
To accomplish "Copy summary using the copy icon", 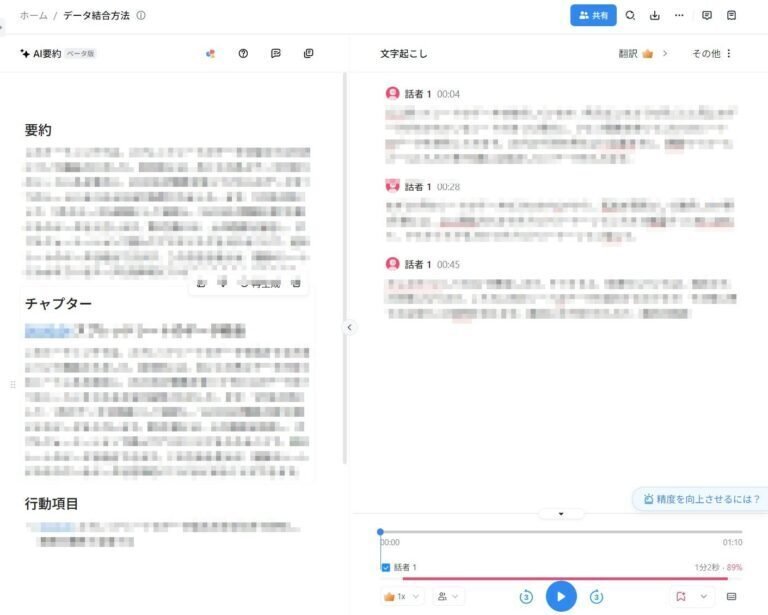I will pos(309,53).
